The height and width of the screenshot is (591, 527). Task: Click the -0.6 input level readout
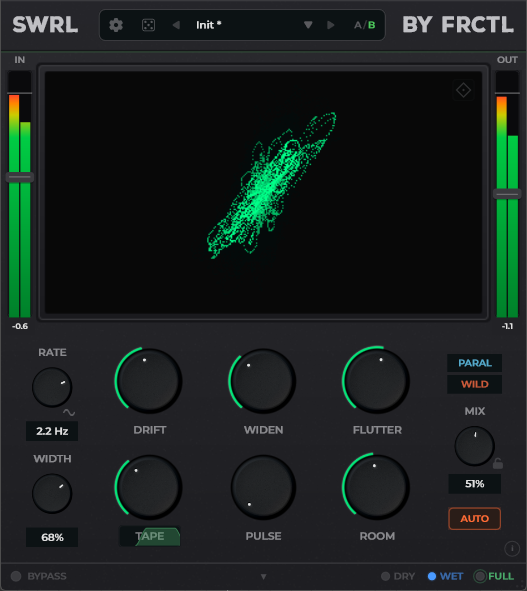click(x=20, y=326)
